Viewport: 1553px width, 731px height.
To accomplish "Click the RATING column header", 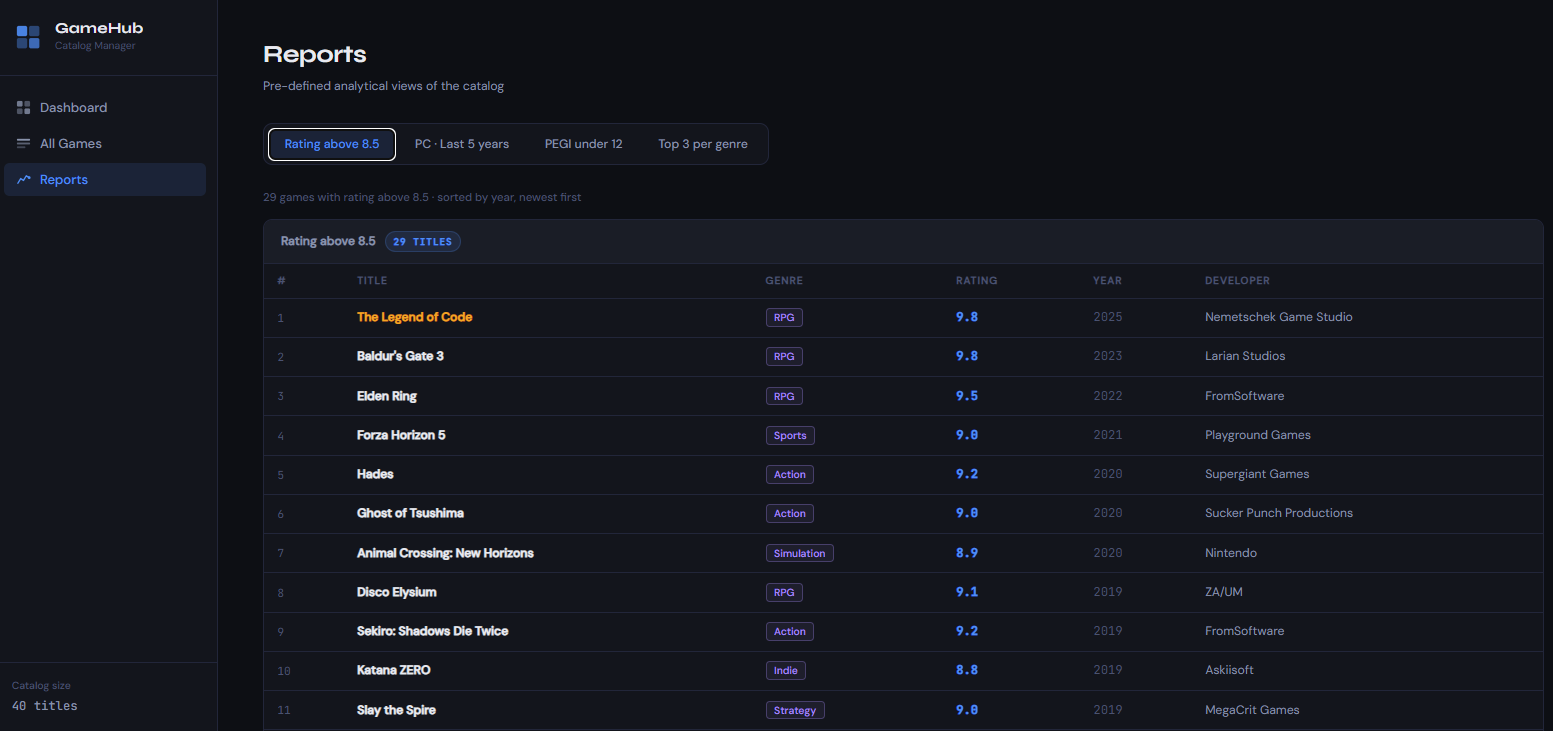I will tap(976, 281).
